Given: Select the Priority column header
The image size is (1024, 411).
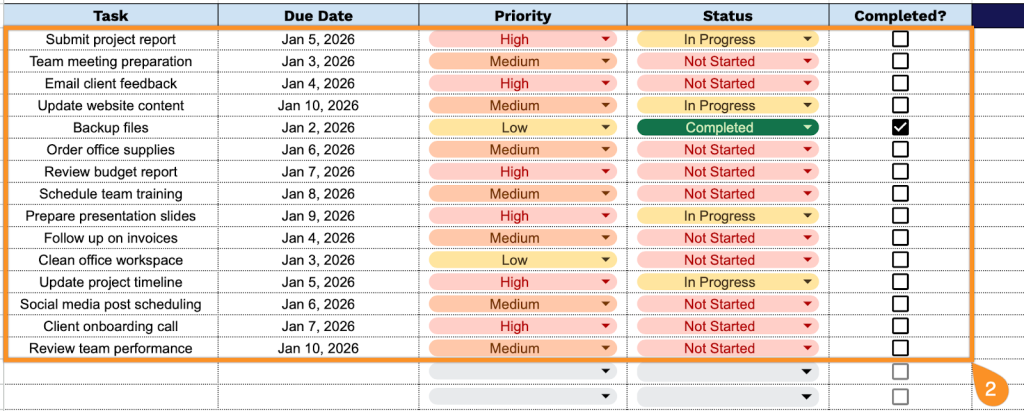Looking at the screenshot, I should [522, 15].
